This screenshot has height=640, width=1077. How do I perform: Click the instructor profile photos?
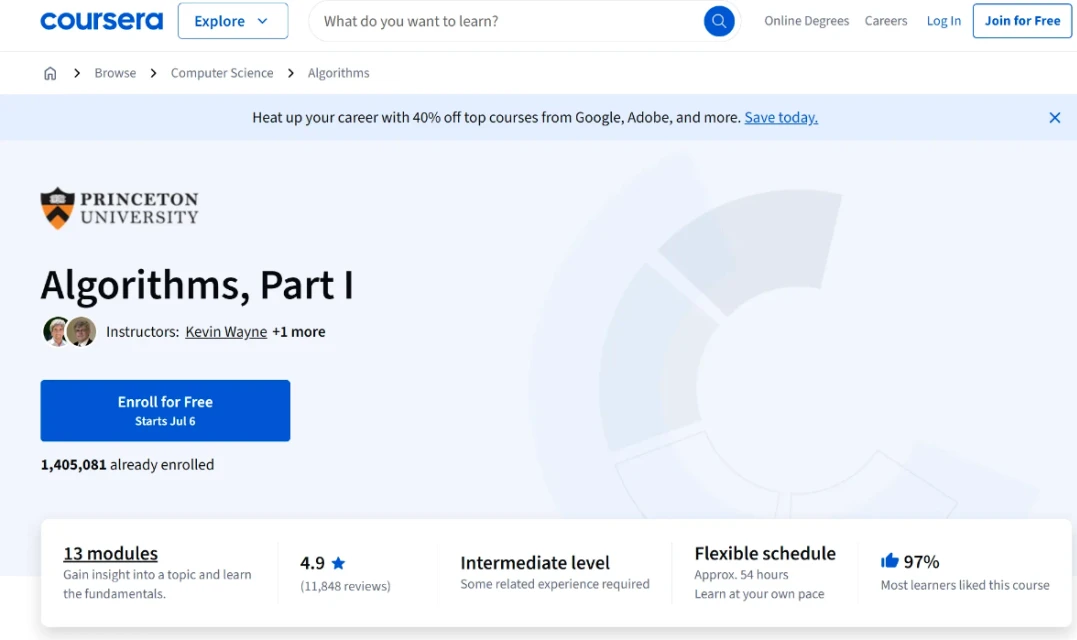coord(69,332)
